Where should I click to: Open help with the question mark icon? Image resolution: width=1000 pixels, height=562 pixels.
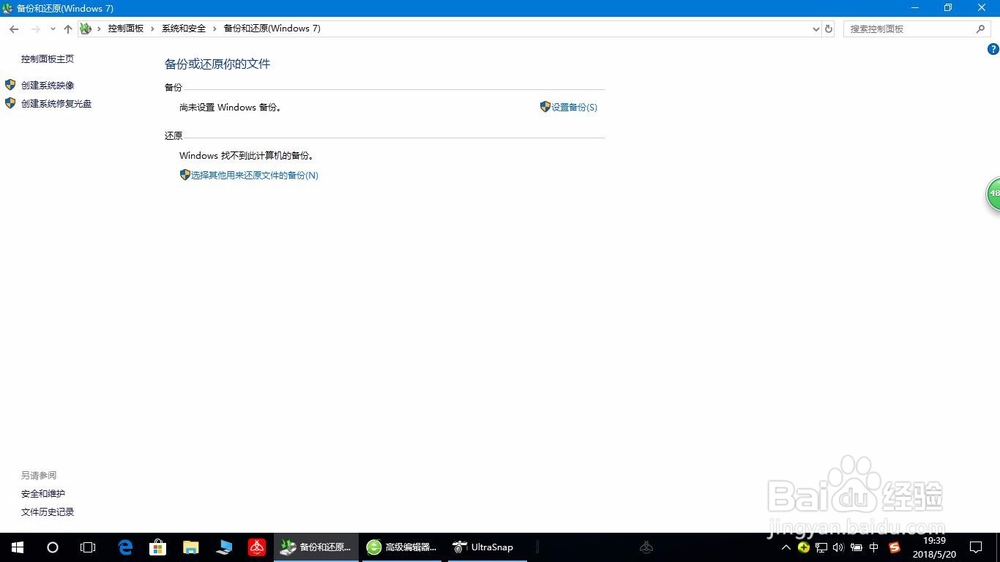pos(993,49)
